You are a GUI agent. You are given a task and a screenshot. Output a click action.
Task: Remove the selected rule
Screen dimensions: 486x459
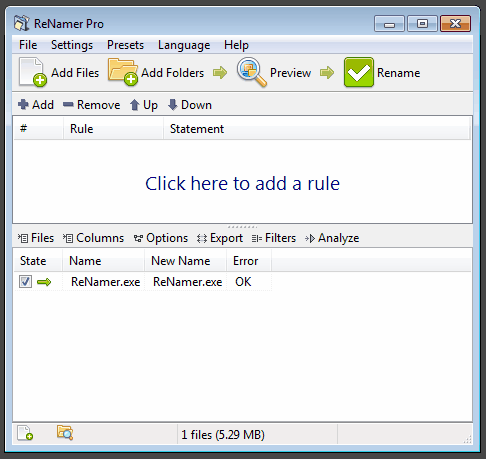click(92, 105)
